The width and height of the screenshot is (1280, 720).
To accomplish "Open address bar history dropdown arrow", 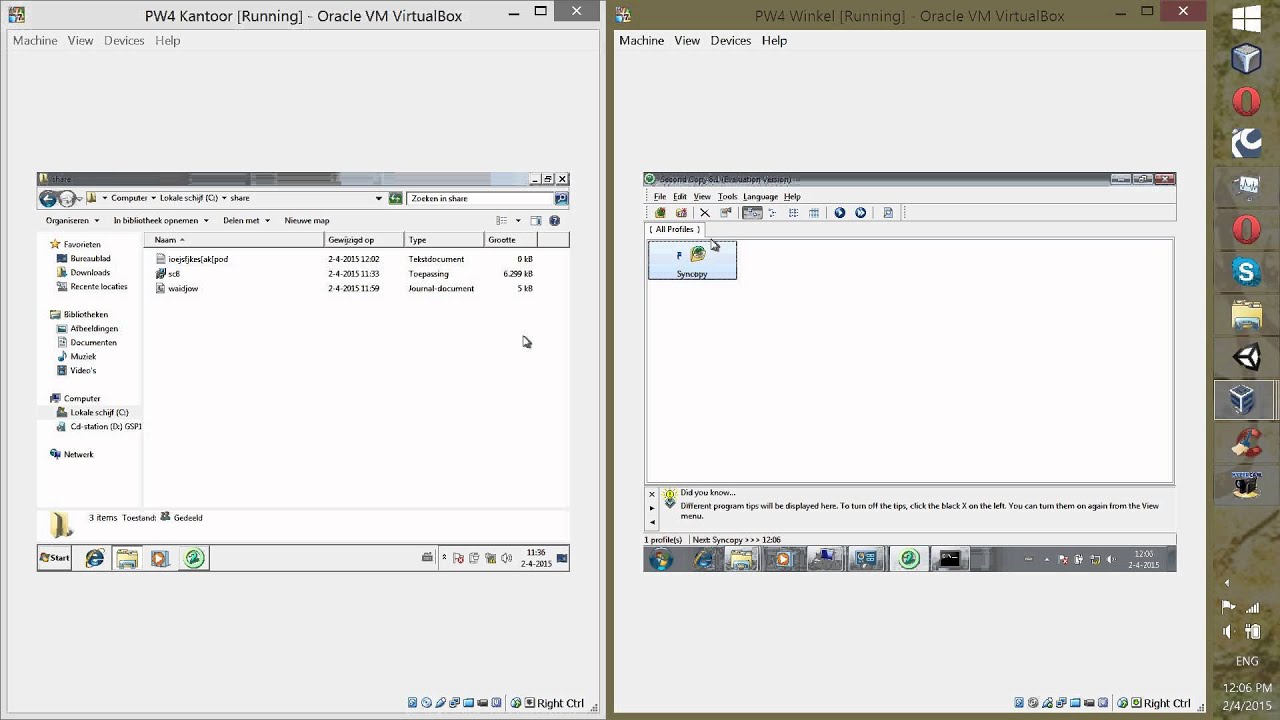I will point(379,198).
